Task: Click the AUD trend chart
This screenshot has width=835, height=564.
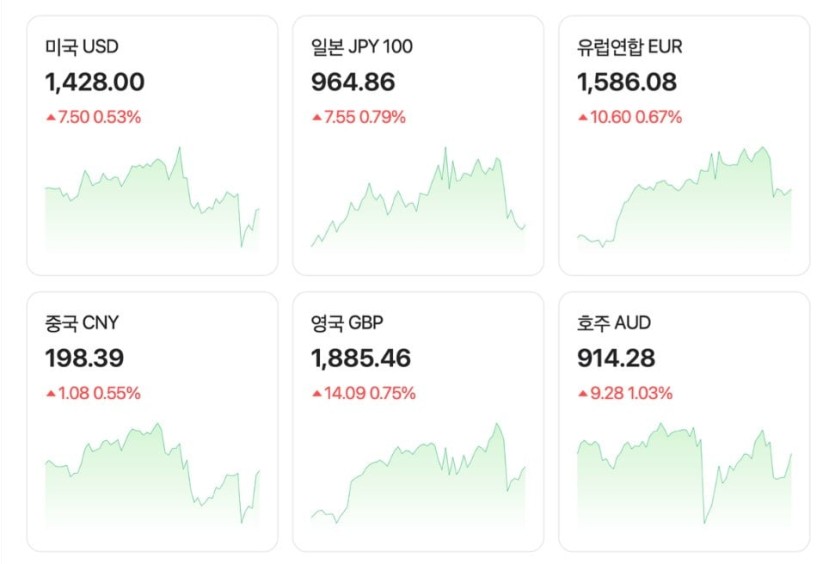Action: [x=684, y=476]
